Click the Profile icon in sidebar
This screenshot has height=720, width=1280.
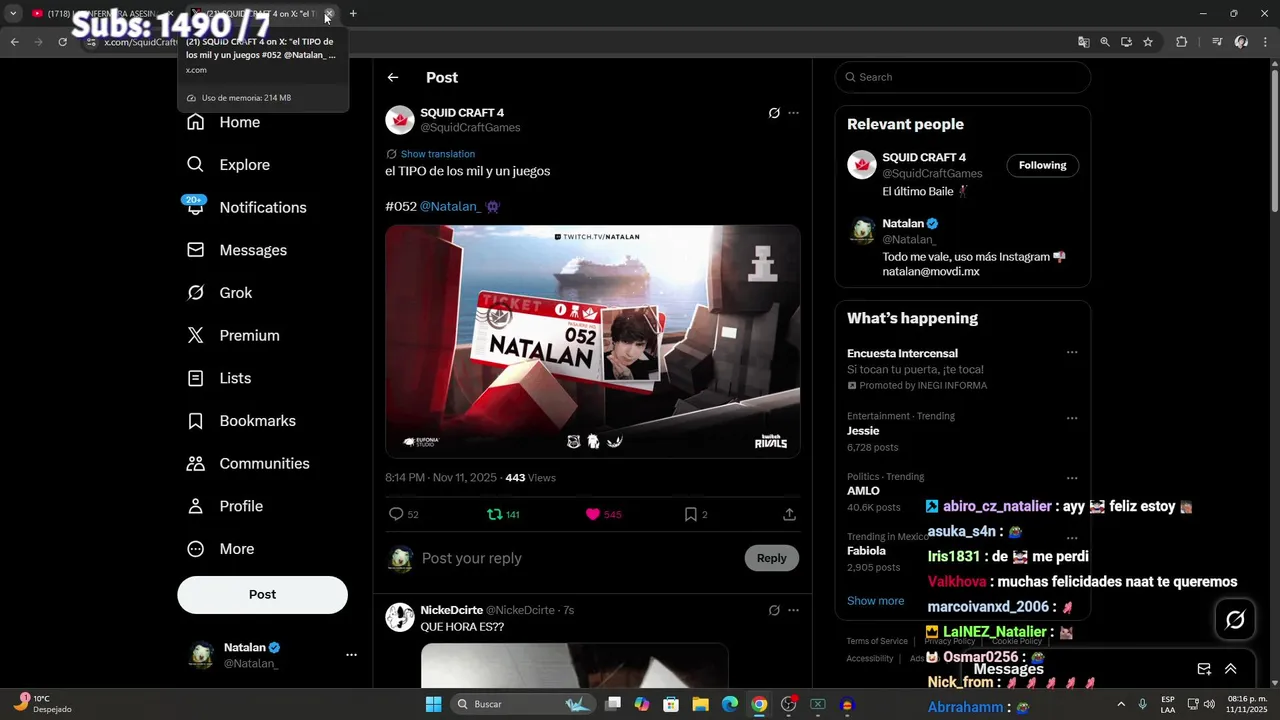(x=196, y=506)
